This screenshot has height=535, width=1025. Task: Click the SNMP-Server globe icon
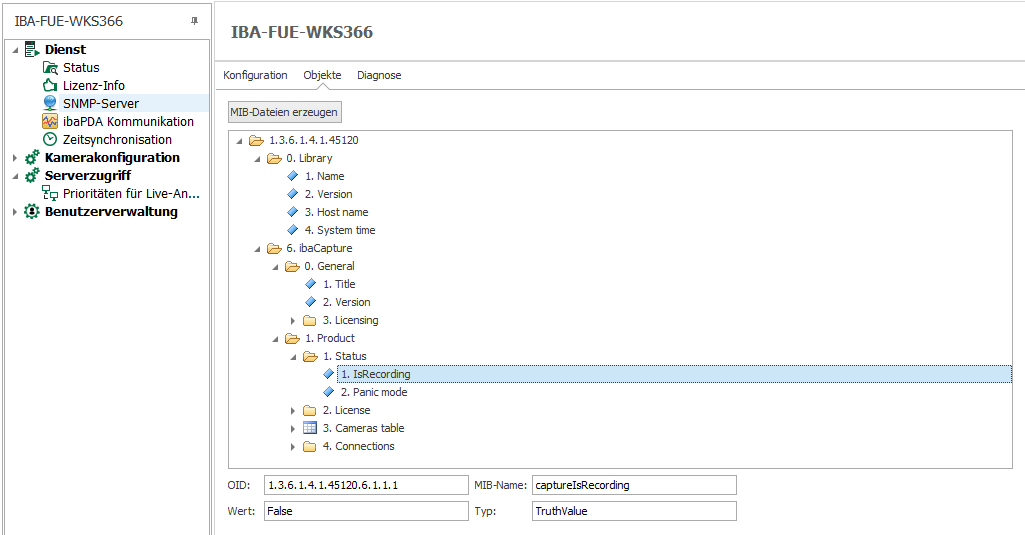[50, 104]
